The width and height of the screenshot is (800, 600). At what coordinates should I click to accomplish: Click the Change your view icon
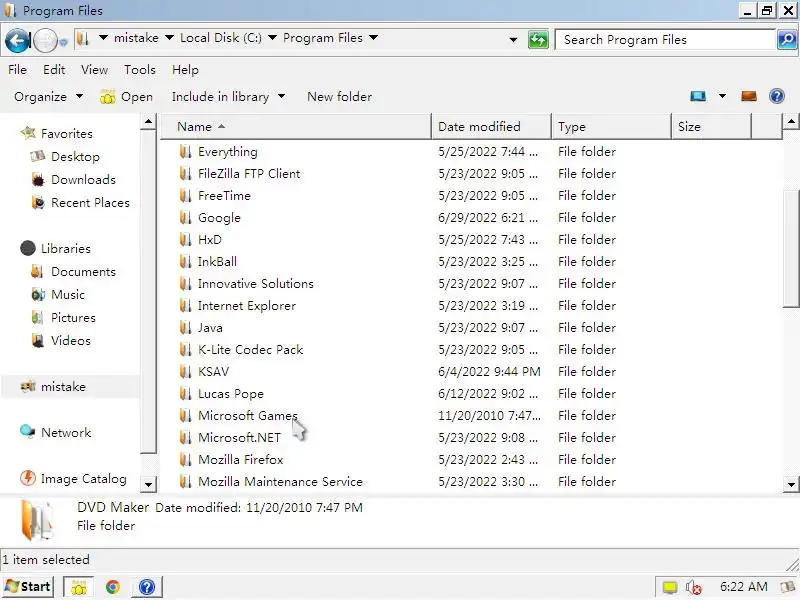coord(698,96)
